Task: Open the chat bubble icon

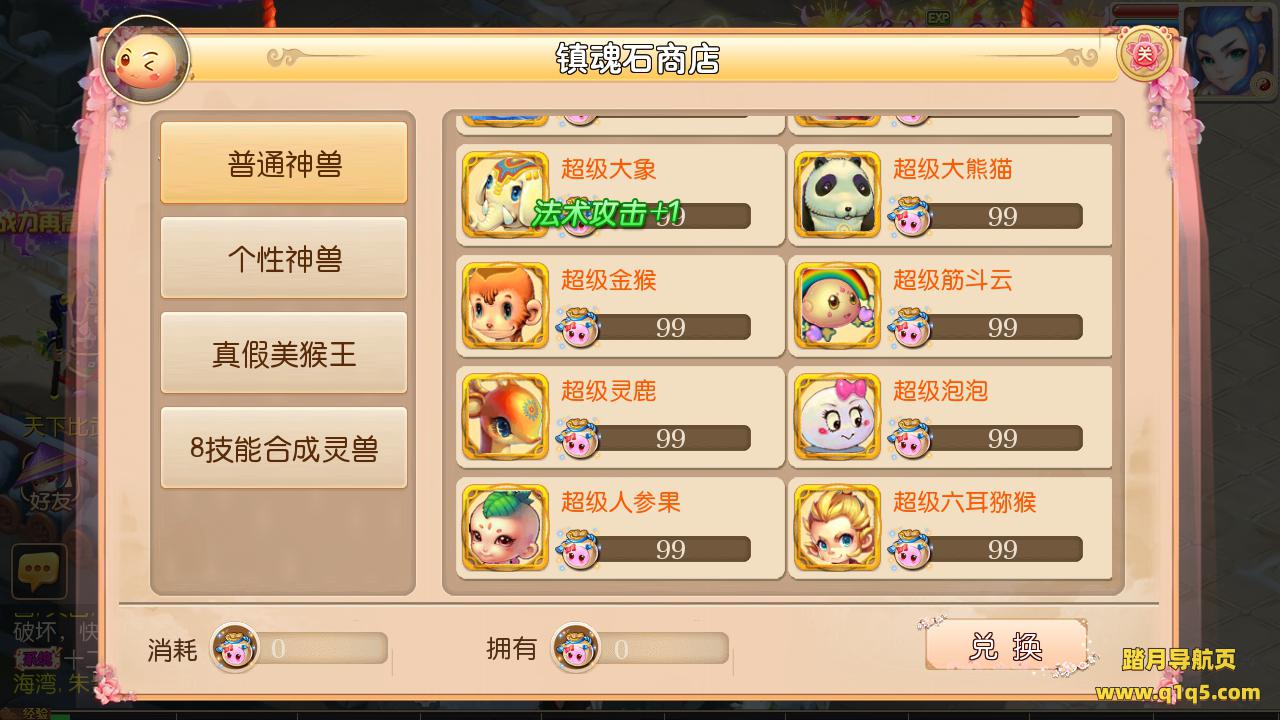Action: tap(39, 572)
